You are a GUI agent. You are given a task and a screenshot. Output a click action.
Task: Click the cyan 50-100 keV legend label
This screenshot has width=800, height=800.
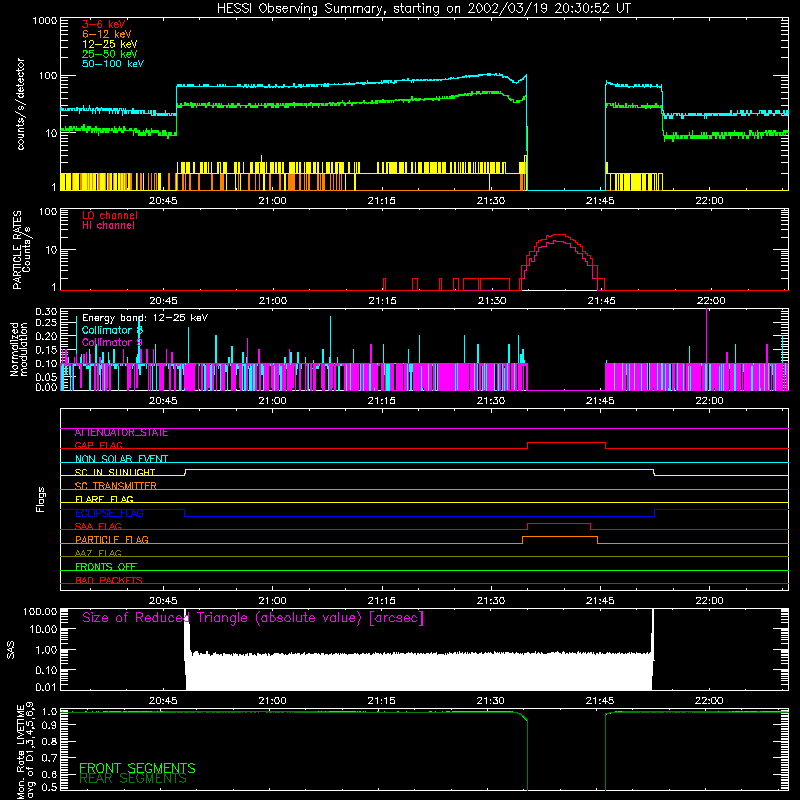click(113, 64)
